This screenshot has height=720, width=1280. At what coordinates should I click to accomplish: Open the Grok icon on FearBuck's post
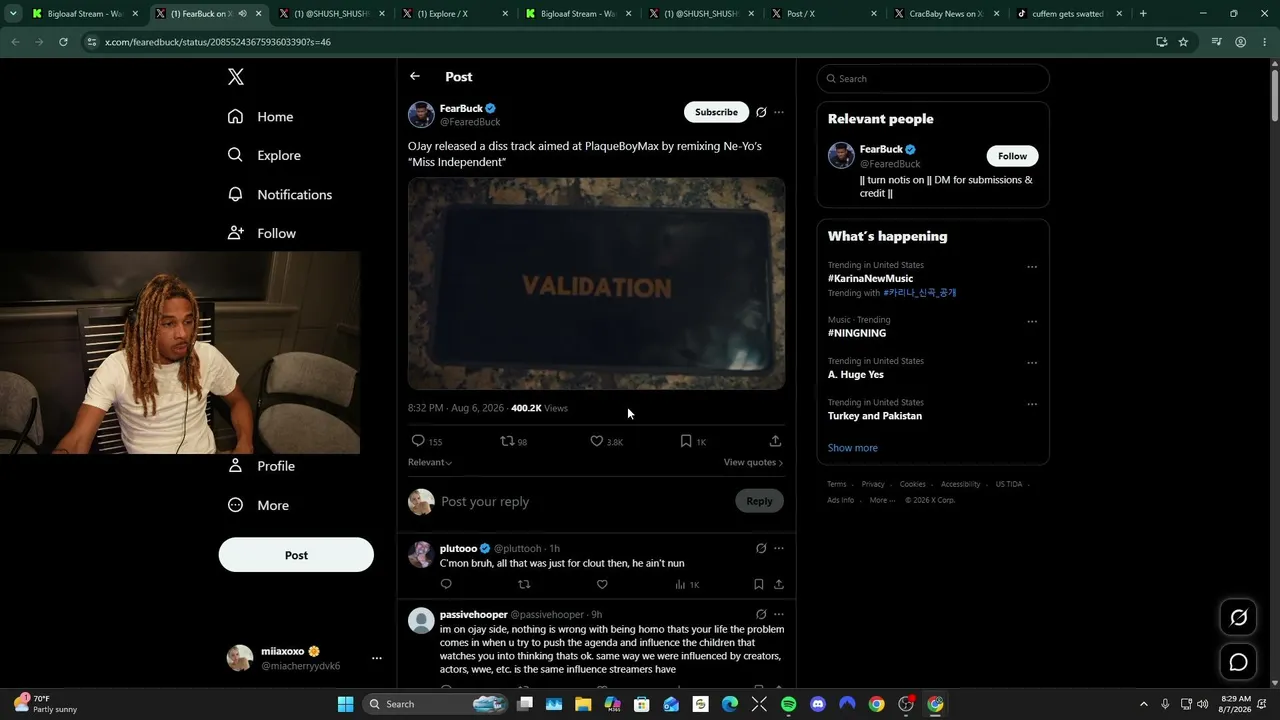click(761, 112)
